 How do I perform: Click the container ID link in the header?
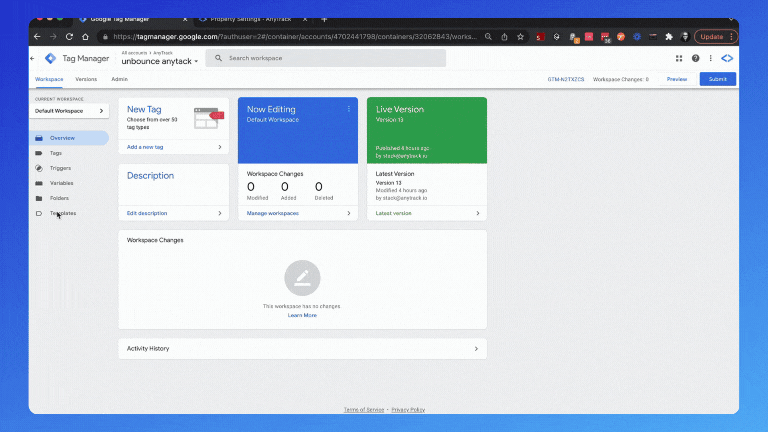[x=566, y=79]
